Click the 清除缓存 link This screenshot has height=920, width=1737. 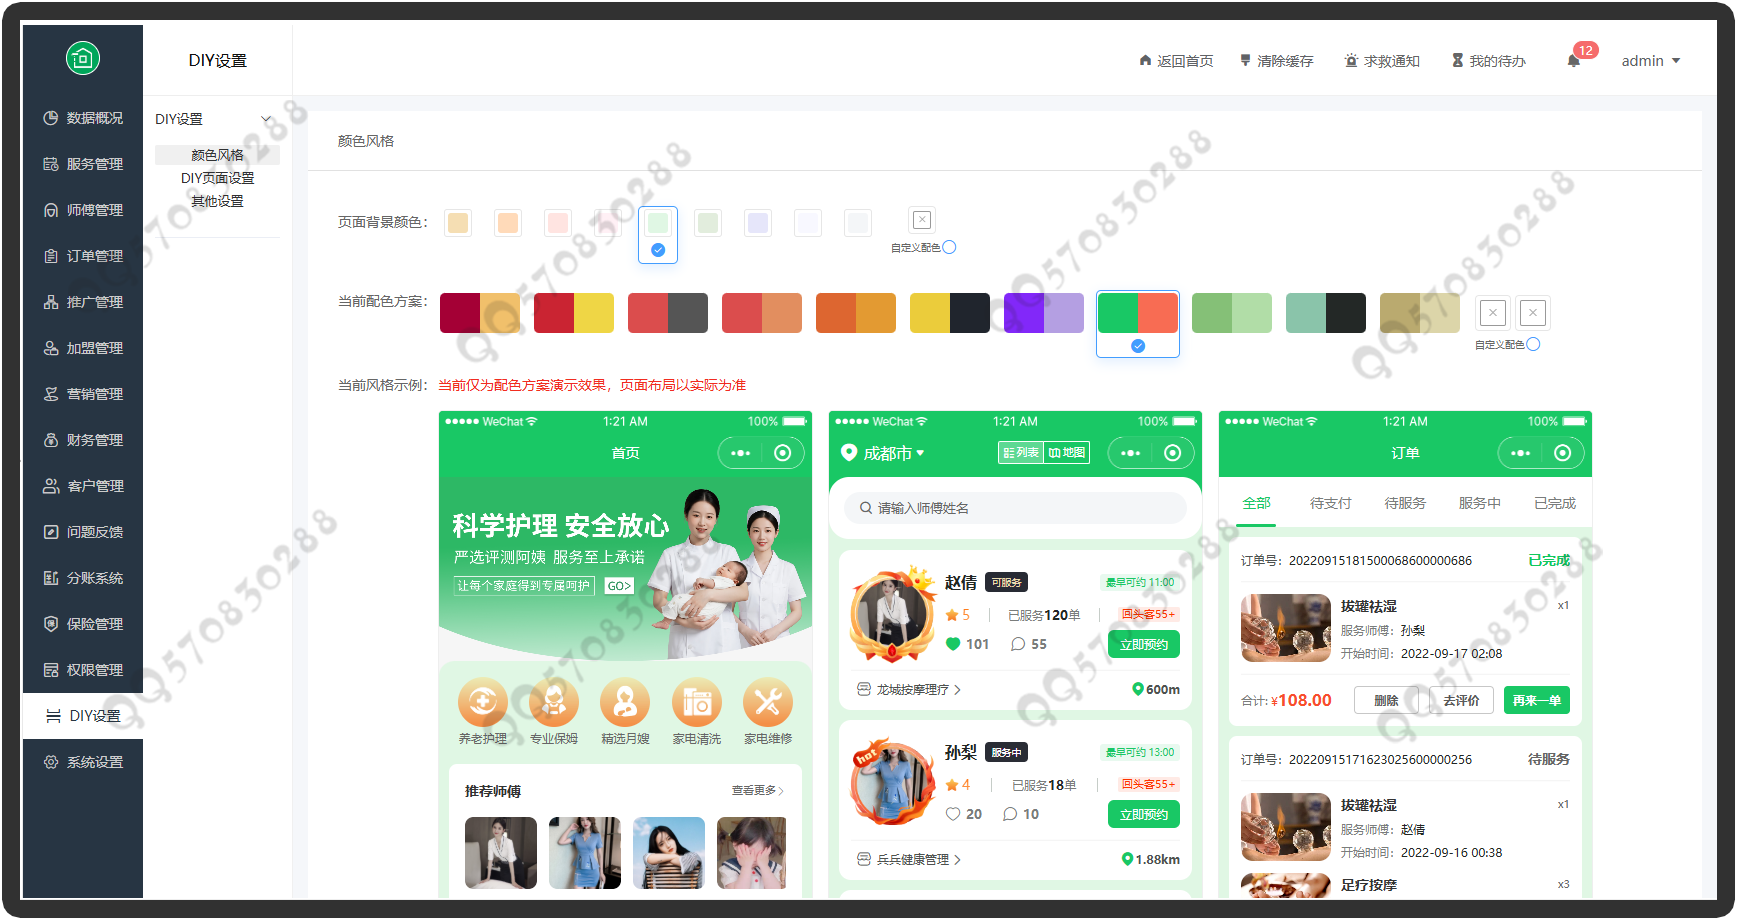click(x=1277, y=61)
